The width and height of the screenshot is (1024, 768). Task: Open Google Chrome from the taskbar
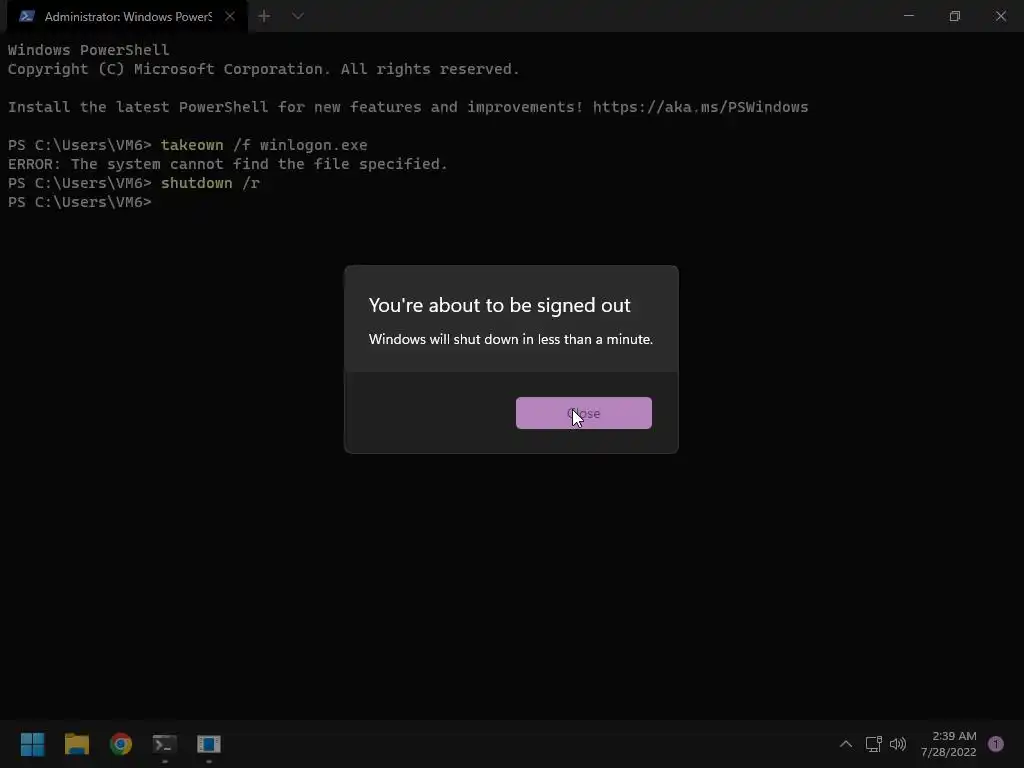pos(121,744)
